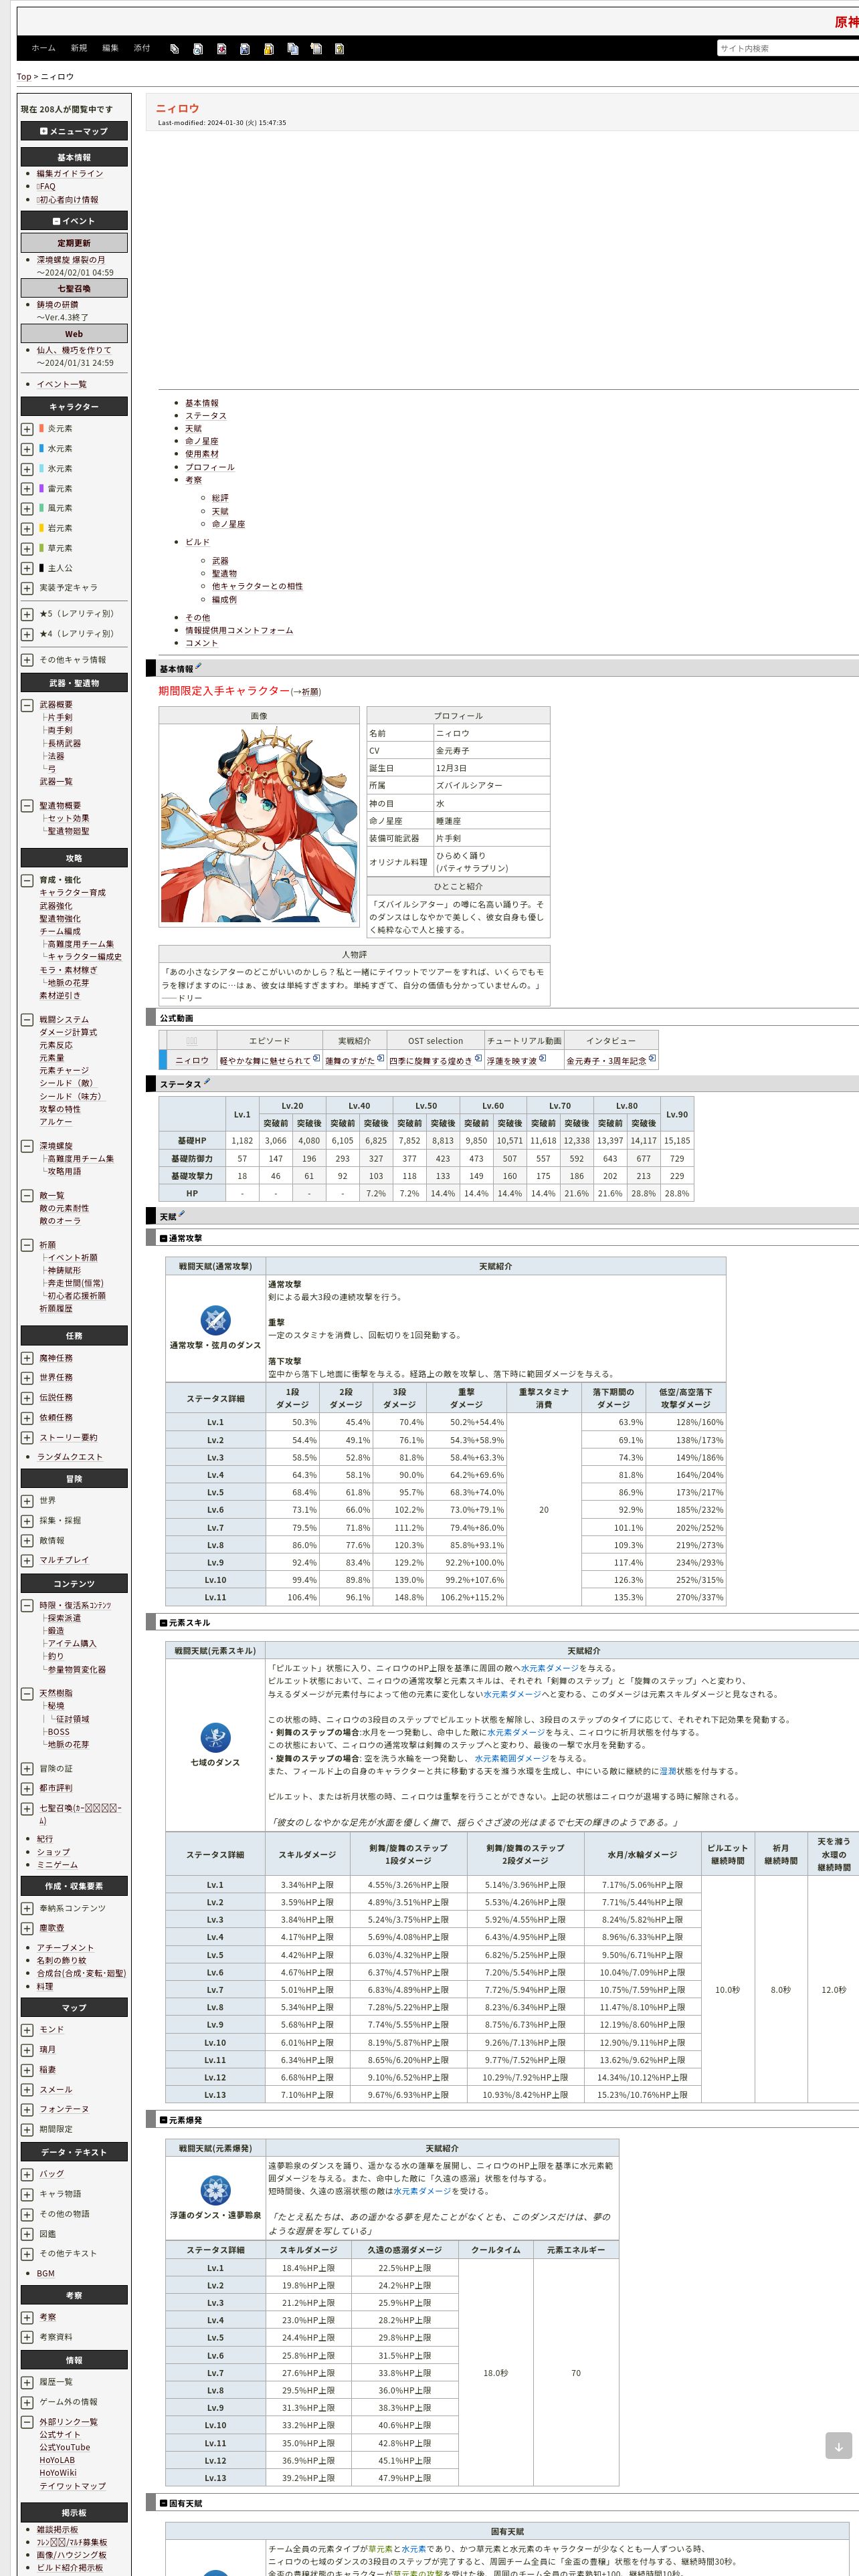Click edit pencil beside 基本情報 section heading
859x2576 pixels.
198,666
